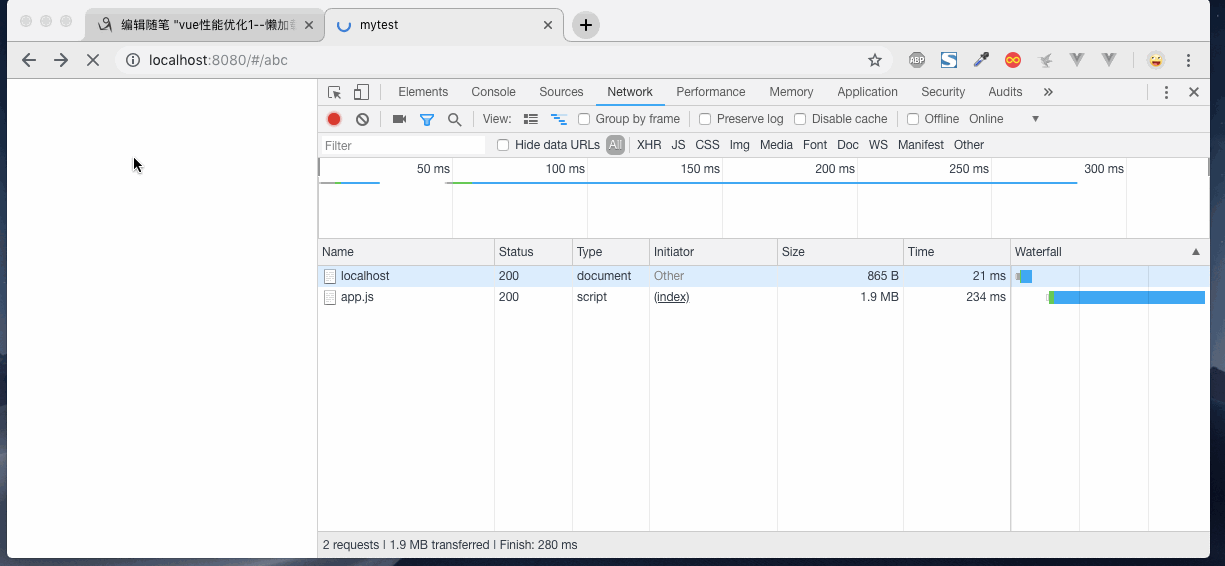
Task: Open DevTools three-dot customize menu
Action: (x=1166, y=92)
